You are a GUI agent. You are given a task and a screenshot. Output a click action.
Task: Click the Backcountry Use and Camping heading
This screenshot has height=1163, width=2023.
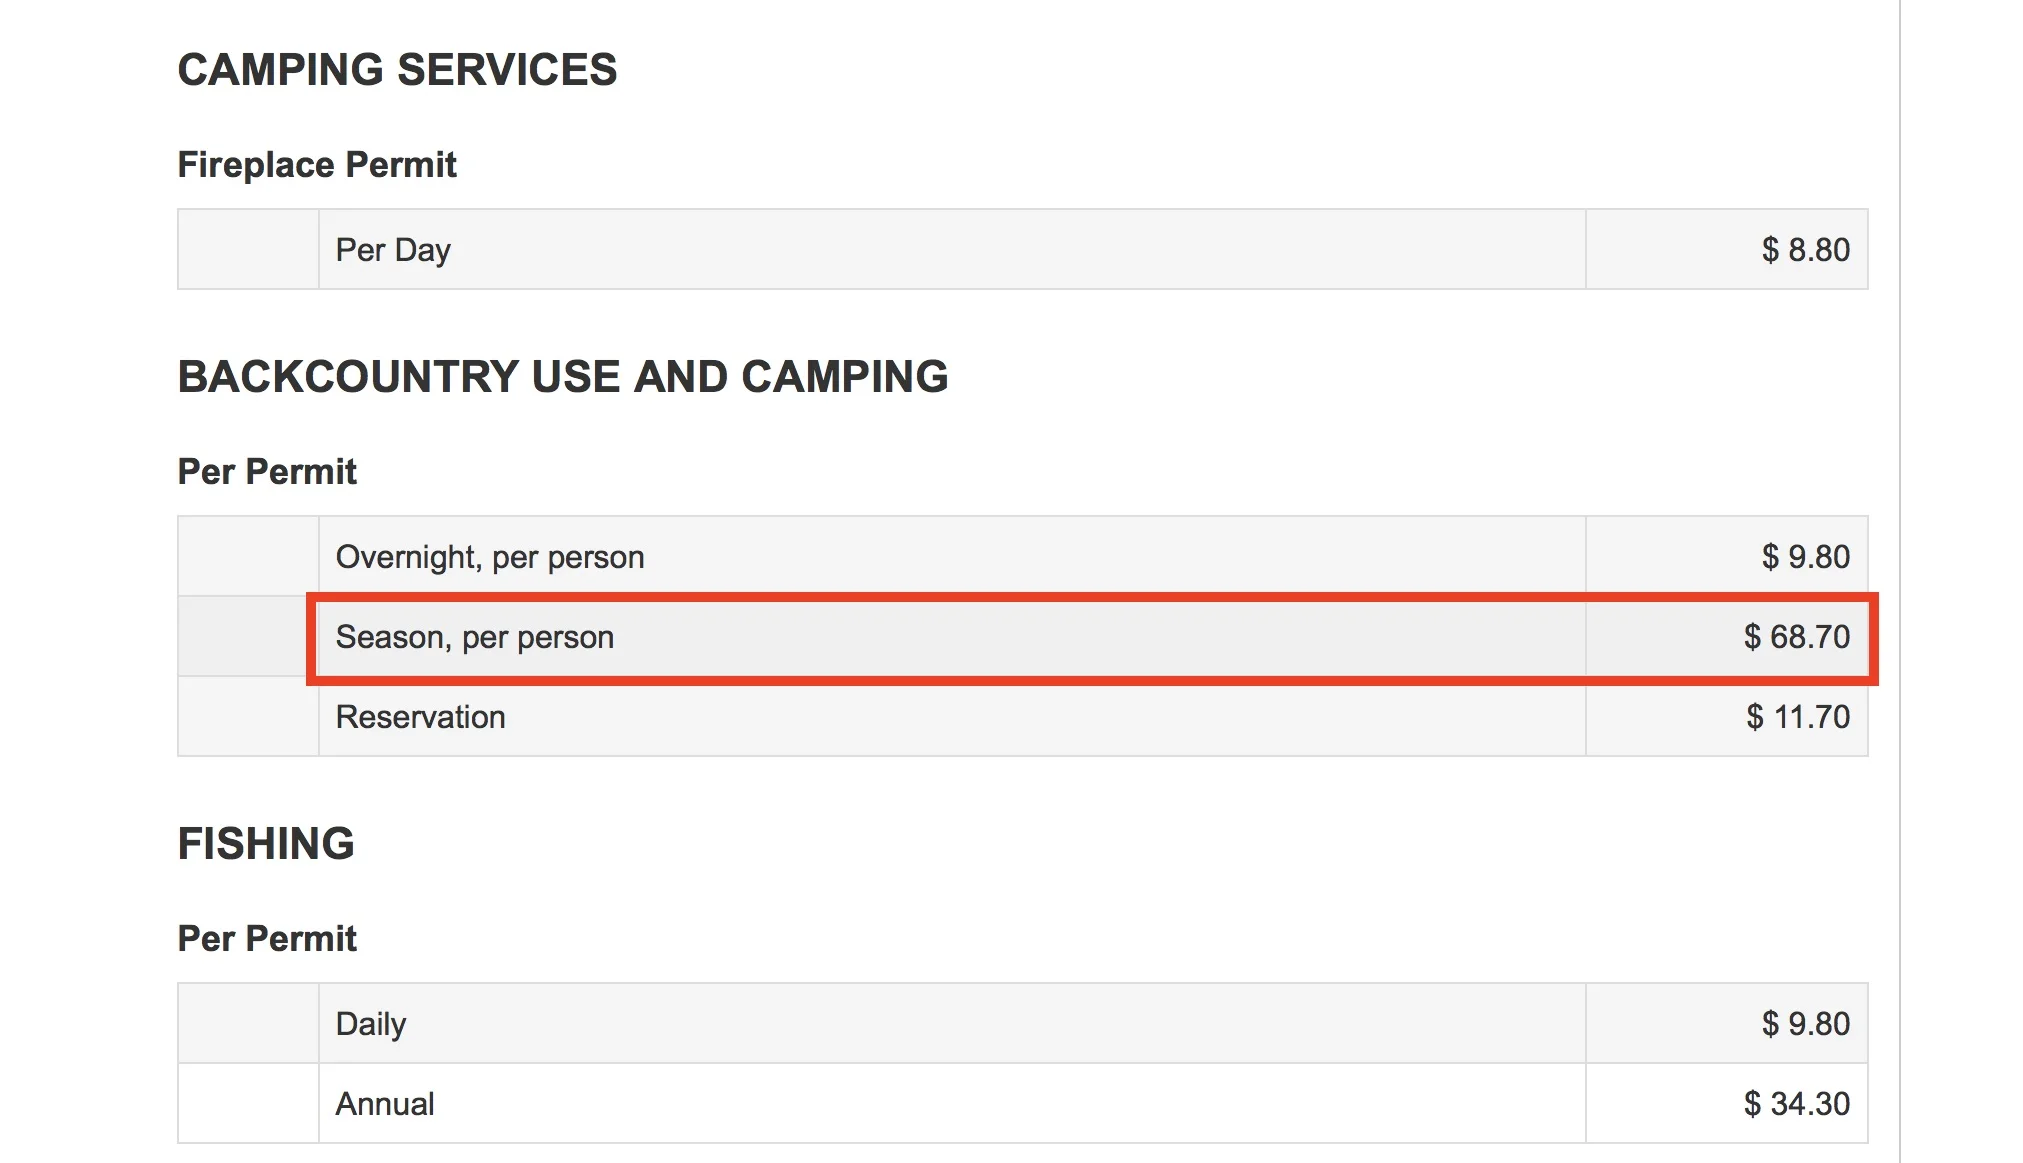[563, 377]
